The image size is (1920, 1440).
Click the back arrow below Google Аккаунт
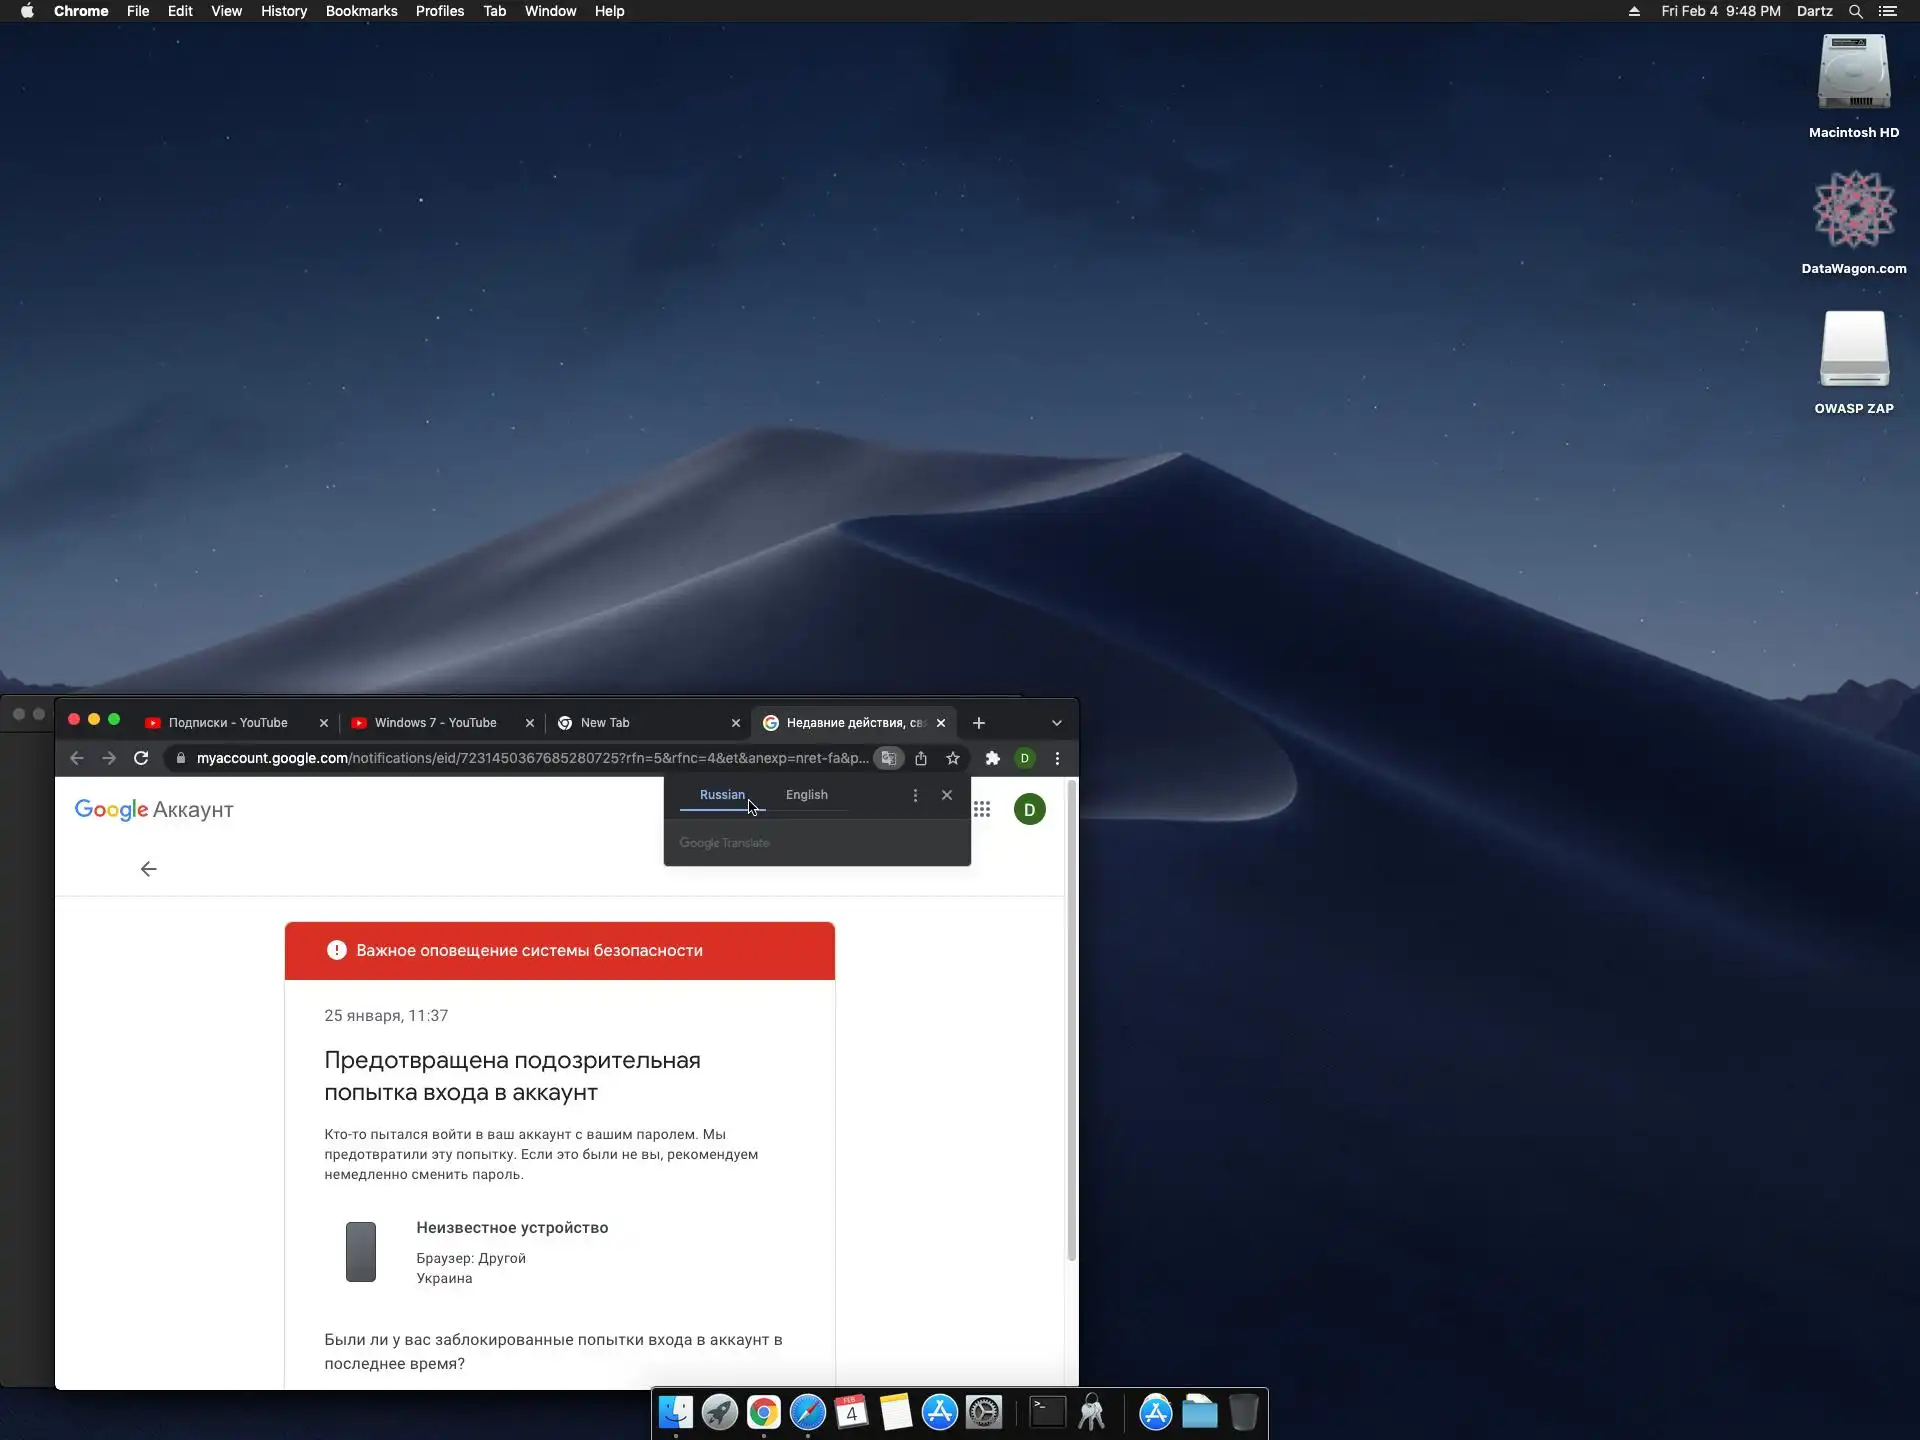click(x=149, y=869)
